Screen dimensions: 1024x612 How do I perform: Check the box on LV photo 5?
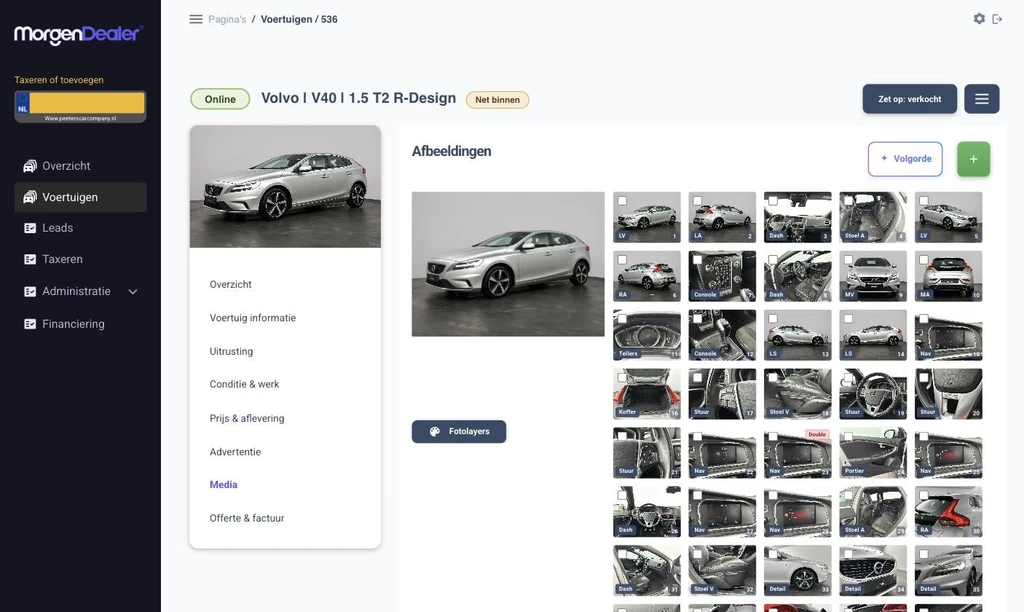point(924,201)
